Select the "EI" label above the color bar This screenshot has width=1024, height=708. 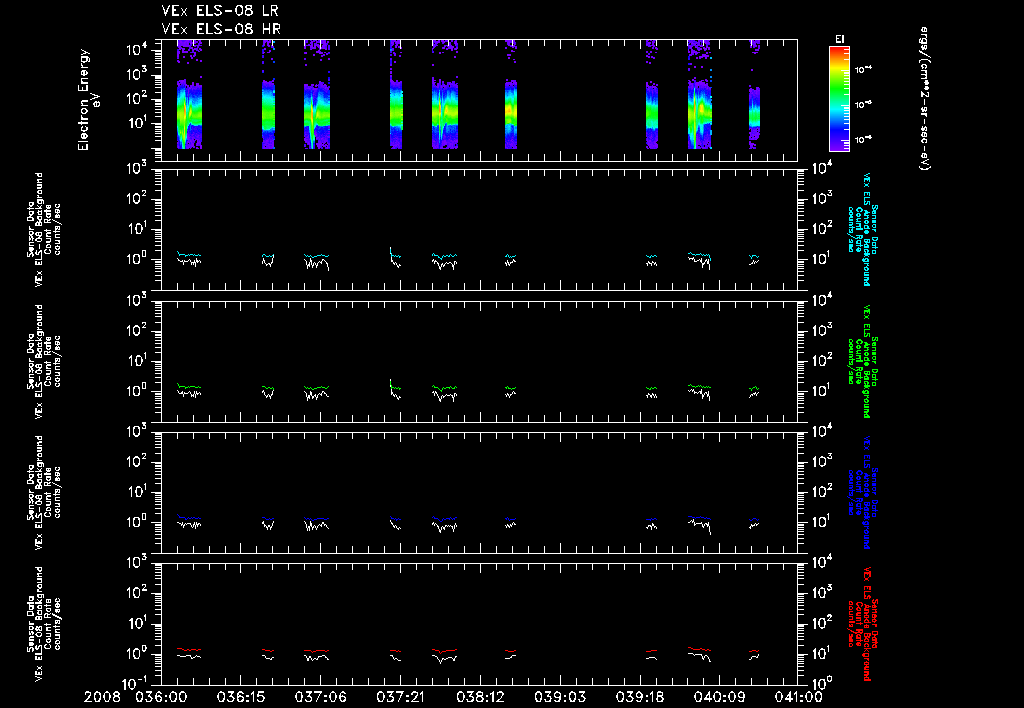click(x=839, y=39)
